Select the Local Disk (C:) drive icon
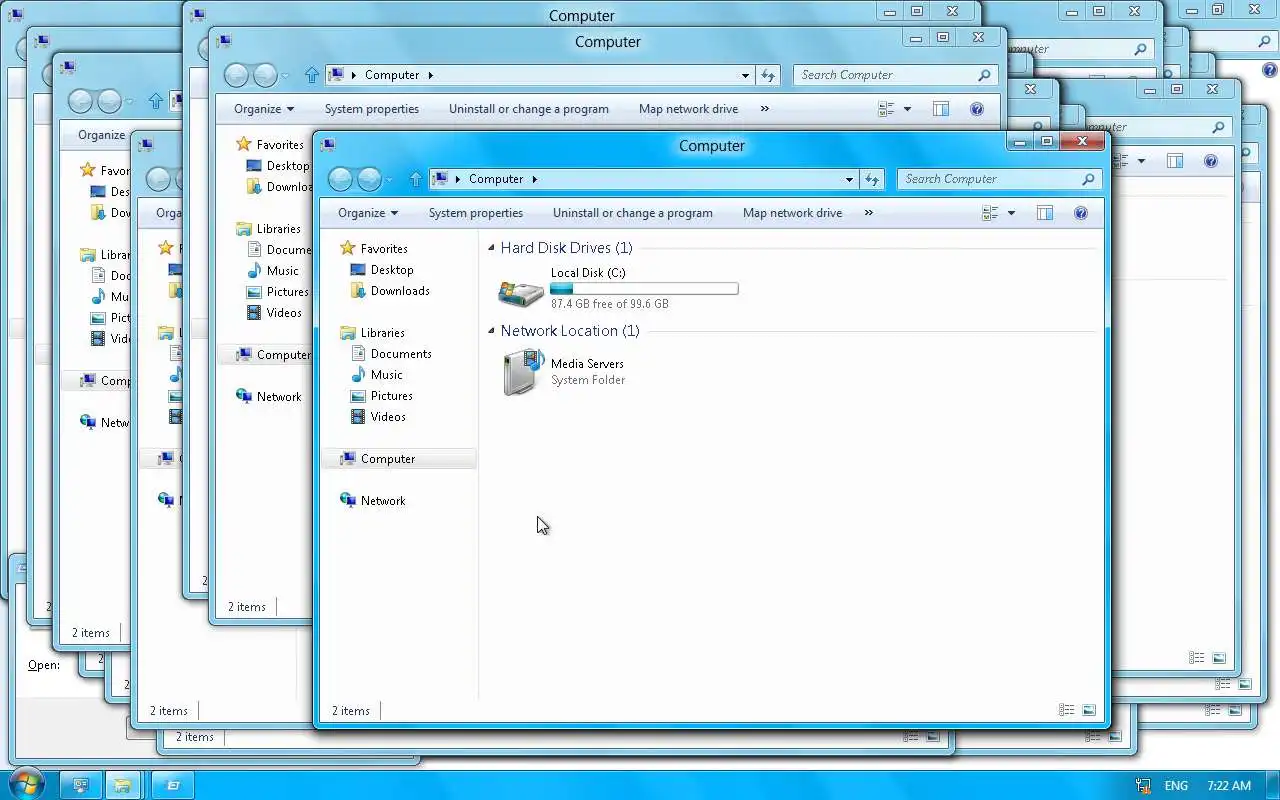 pyautogui.click(x=520, y=291)
